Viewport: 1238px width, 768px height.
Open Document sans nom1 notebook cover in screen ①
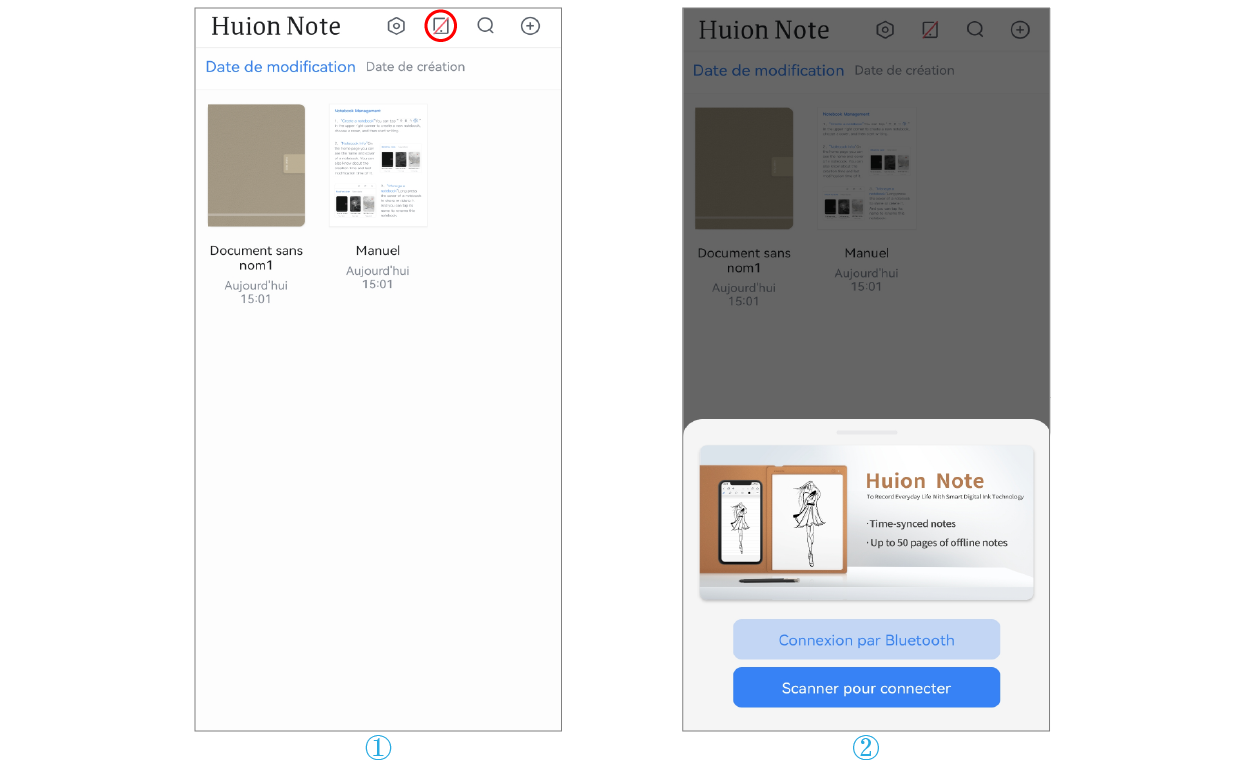256,165
